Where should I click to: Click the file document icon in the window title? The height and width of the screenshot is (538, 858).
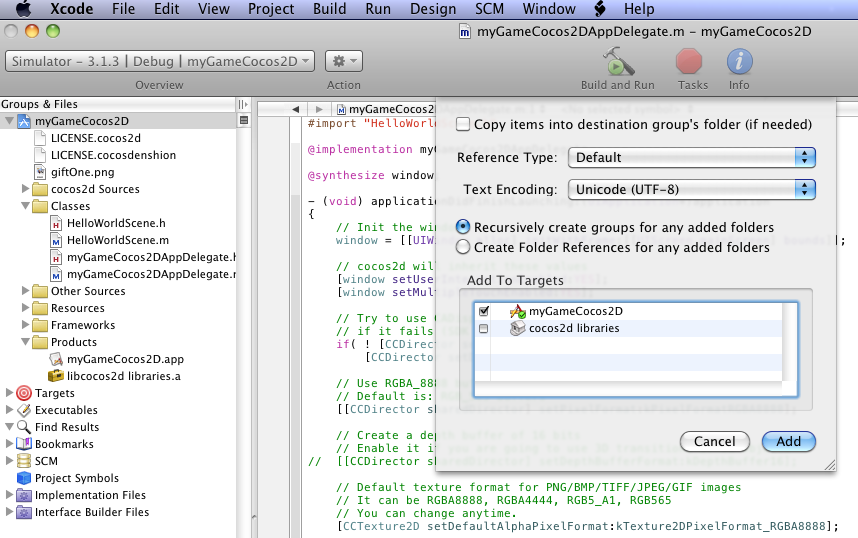(x=465, y=32)
